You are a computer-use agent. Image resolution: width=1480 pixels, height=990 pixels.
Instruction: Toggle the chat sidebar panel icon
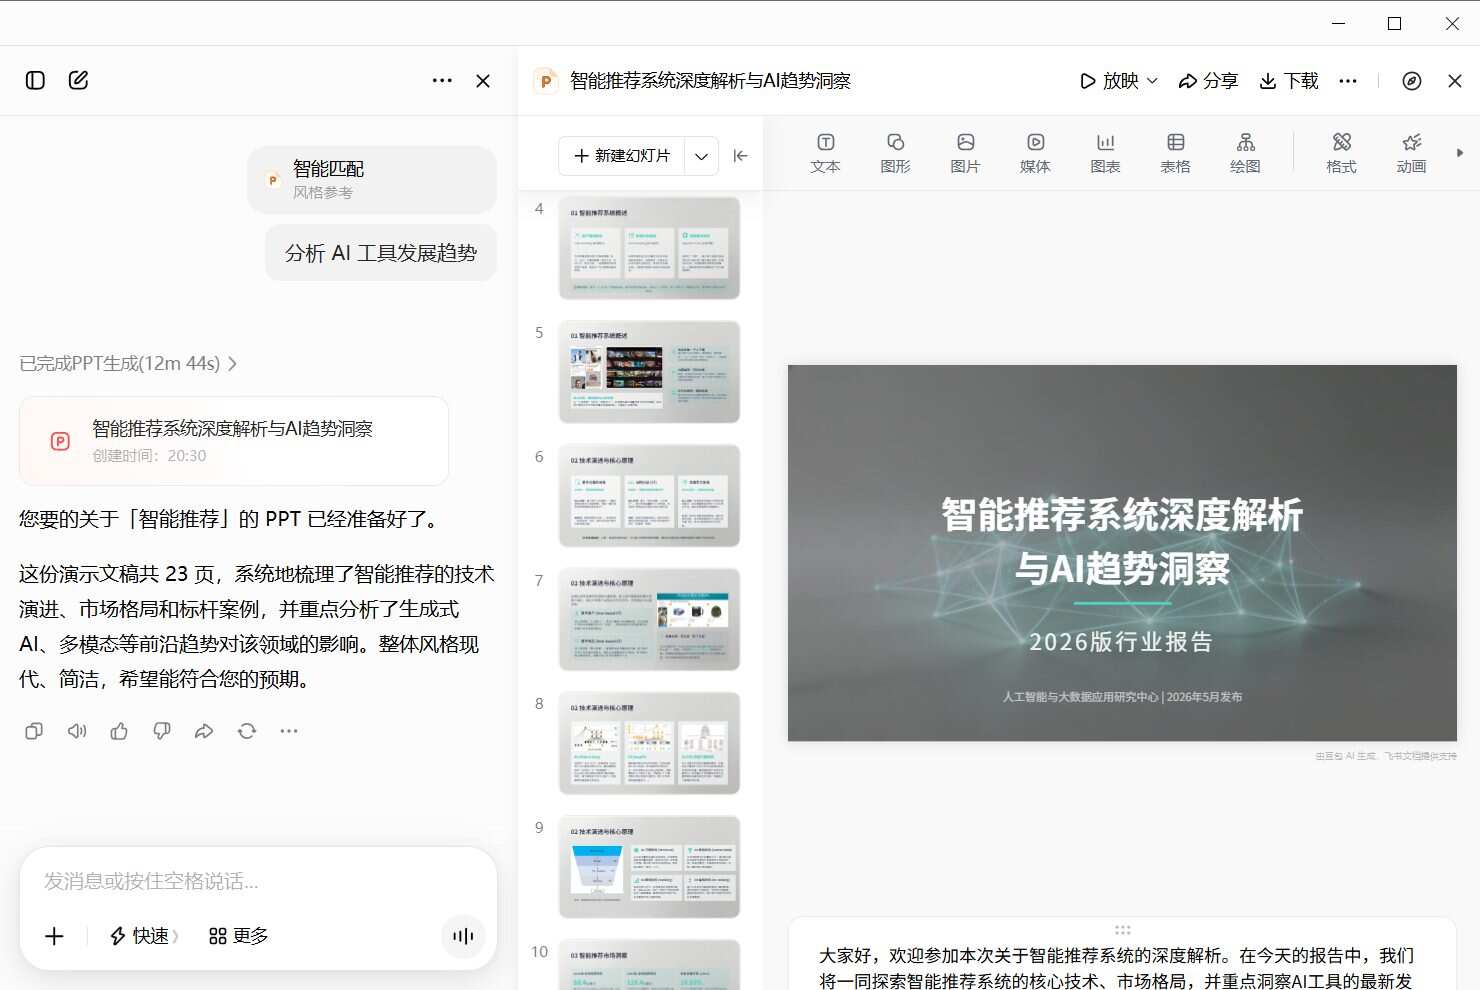pos(35,81)
